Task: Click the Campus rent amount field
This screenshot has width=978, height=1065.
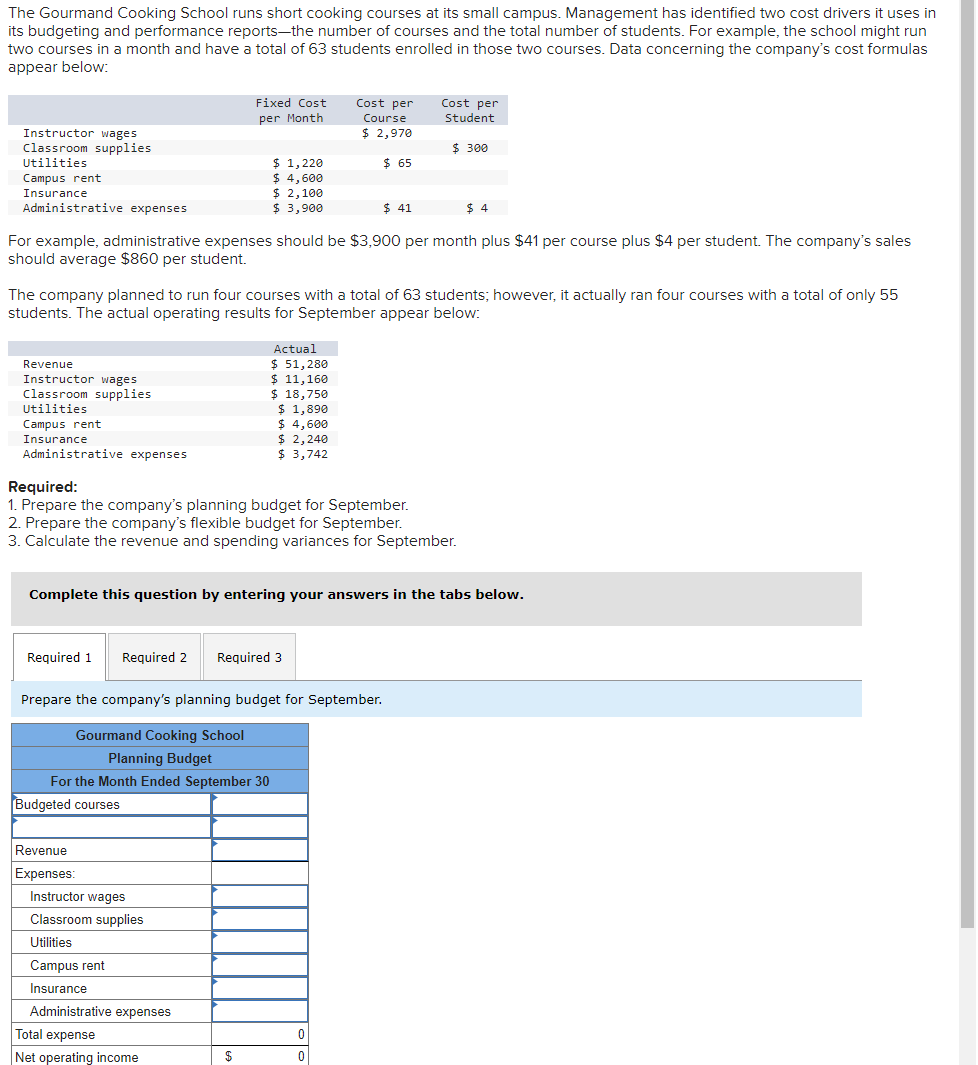Action: pyautogui.click(x=260, y=966)
